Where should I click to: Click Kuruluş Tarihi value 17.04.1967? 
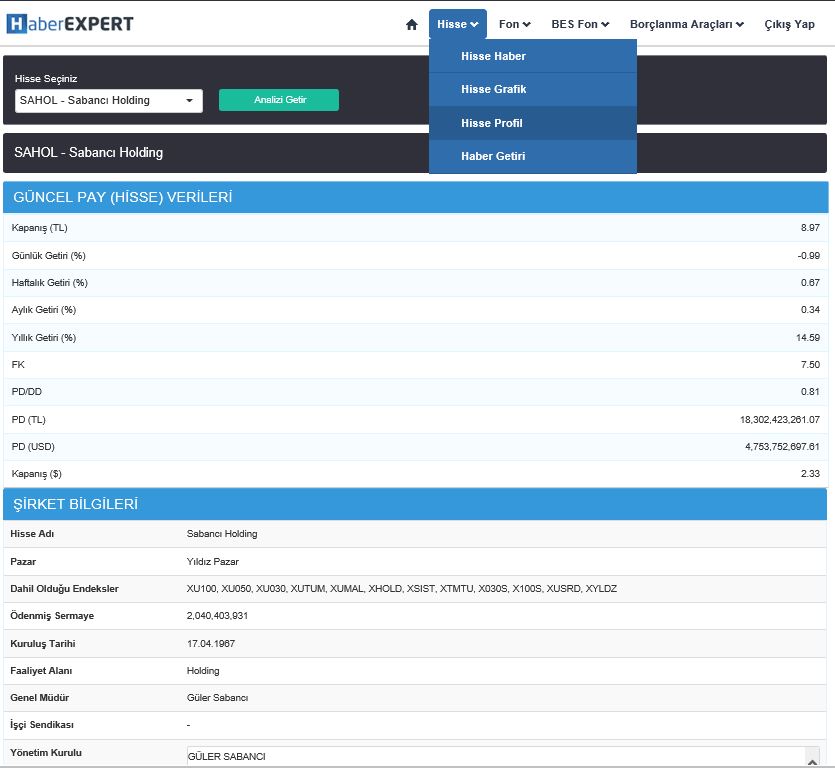211,643
